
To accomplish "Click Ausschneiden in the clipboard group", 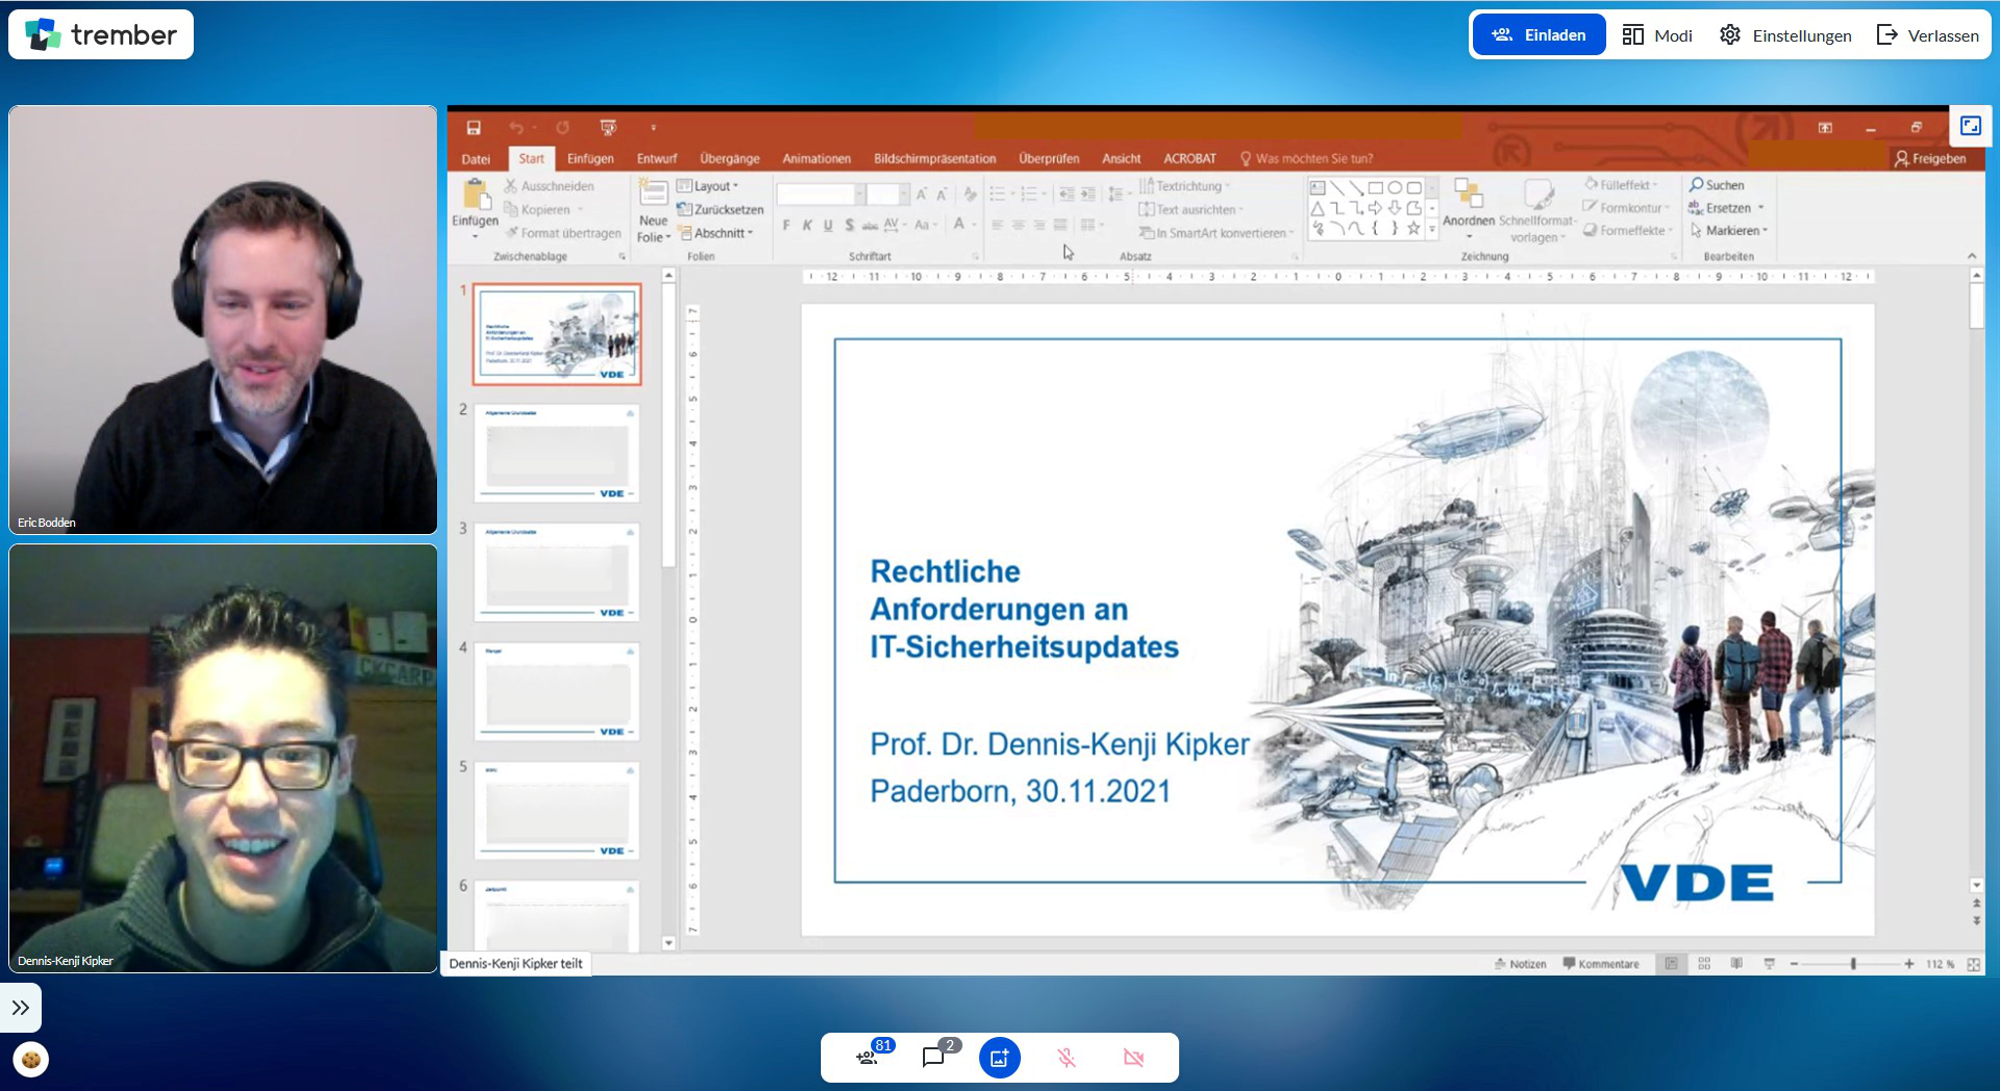I will click(x=549, y=186).
